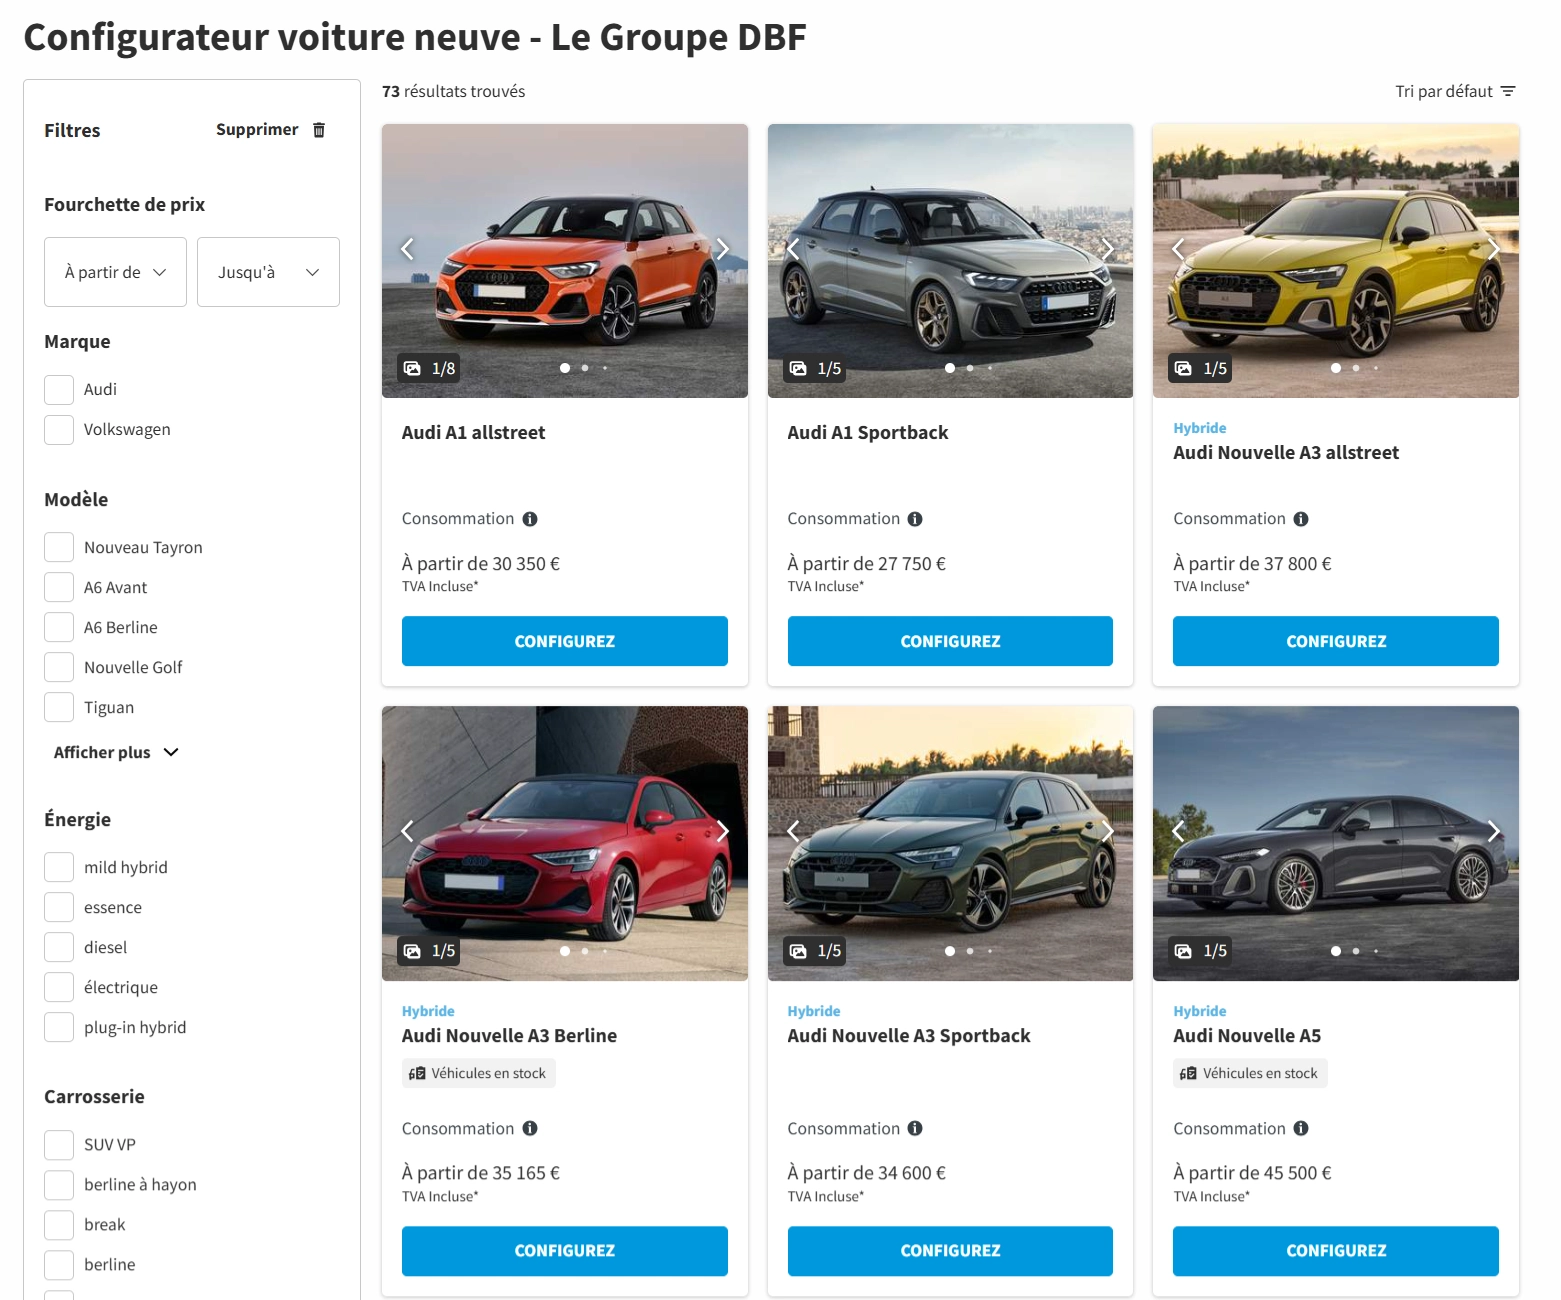
Task: Show next image of Audi A1 Sportback
Action: tap(1108, 248)
